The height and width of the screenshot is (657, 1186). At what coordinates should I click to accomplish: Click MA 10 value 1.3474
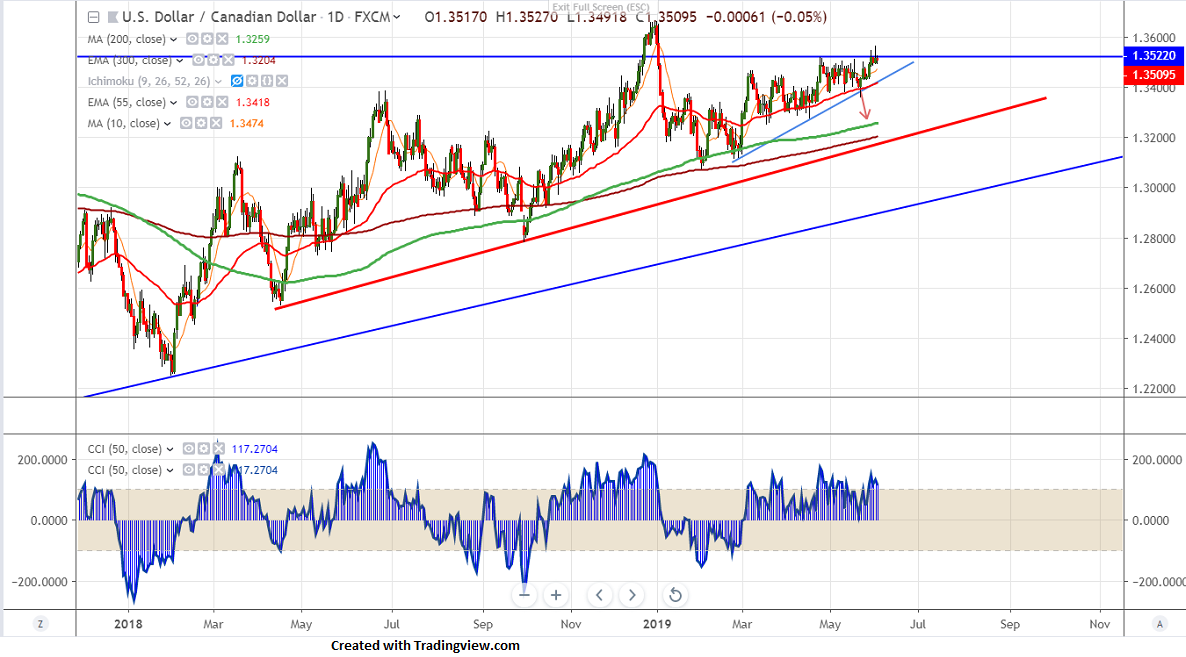tap(247, 123)
